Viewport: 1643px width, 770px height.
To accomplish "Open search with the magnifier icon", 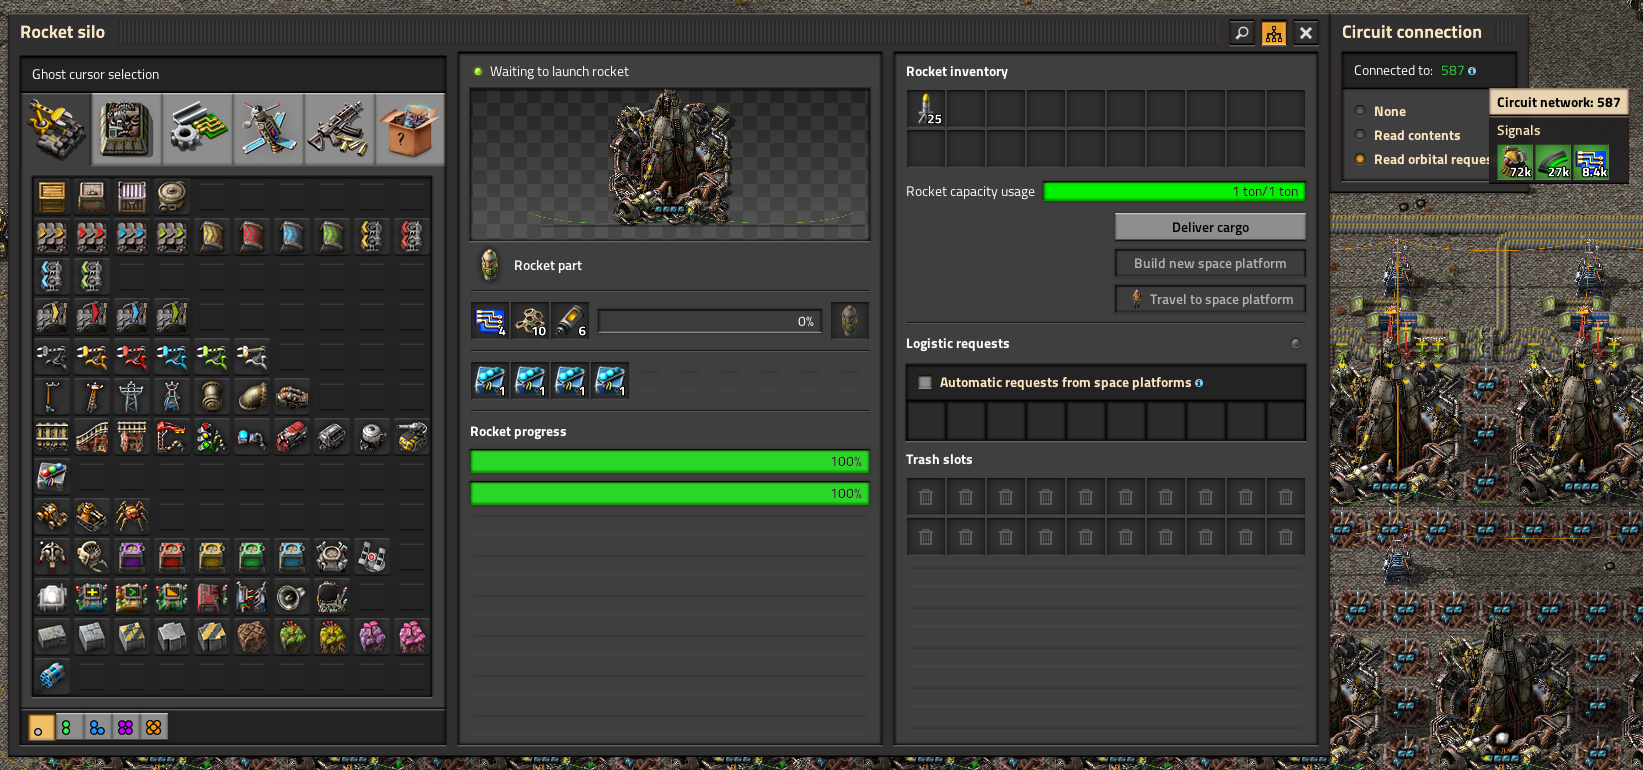I will click(1241, 33).
